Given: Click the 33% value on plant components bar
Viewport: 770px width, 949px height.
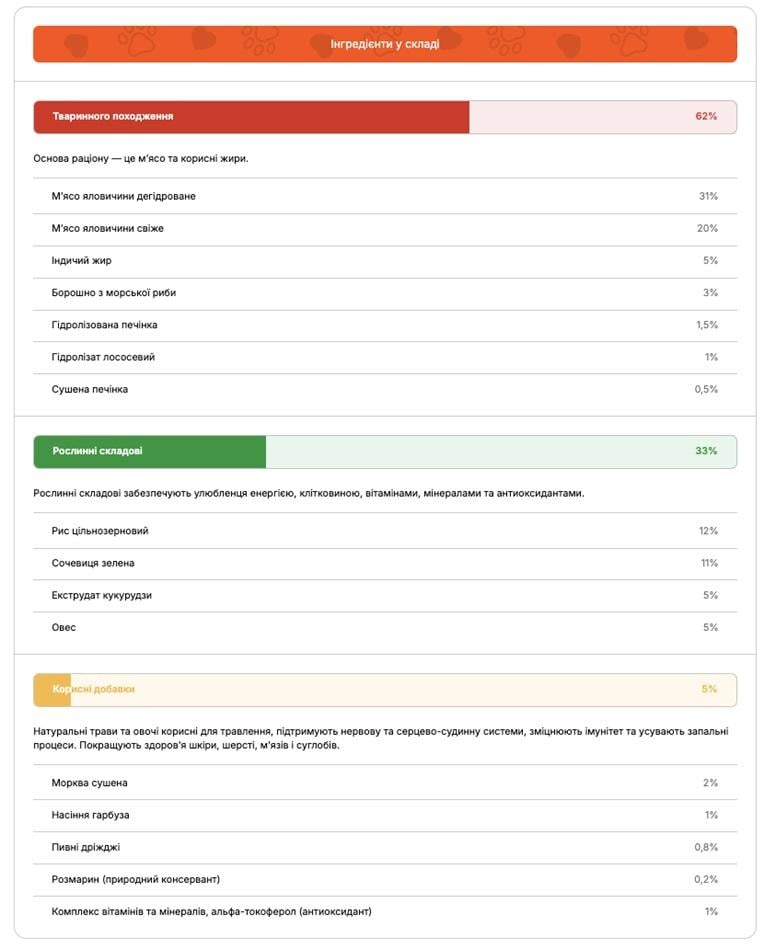Looking at the screenshot, I should [706, 452].
